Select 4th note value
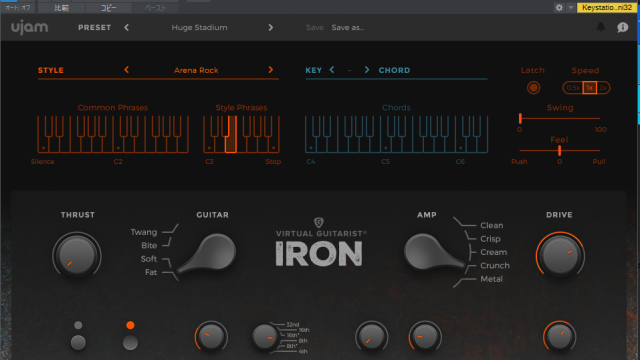Screen dimensions: 640x360 (302, 351)
